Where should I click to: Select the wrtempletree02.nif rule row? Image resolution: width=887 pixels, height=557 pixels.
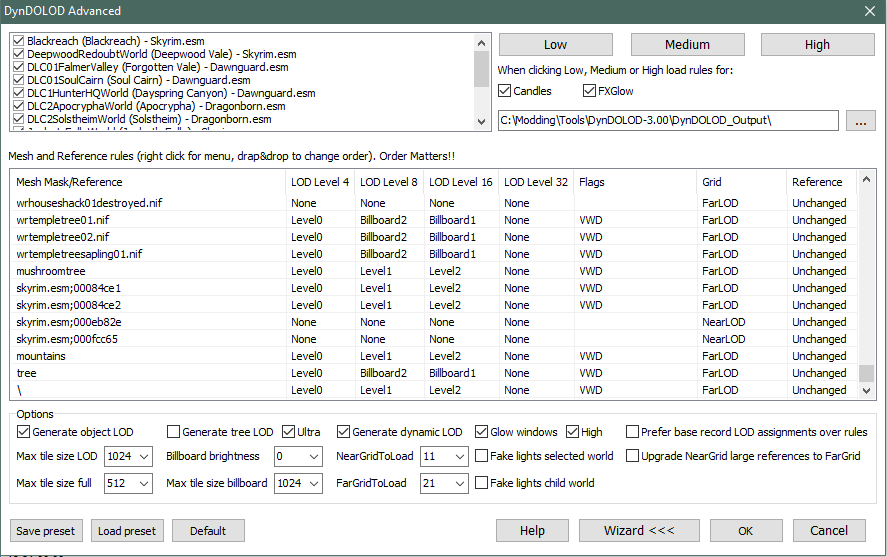pos(433,237)
